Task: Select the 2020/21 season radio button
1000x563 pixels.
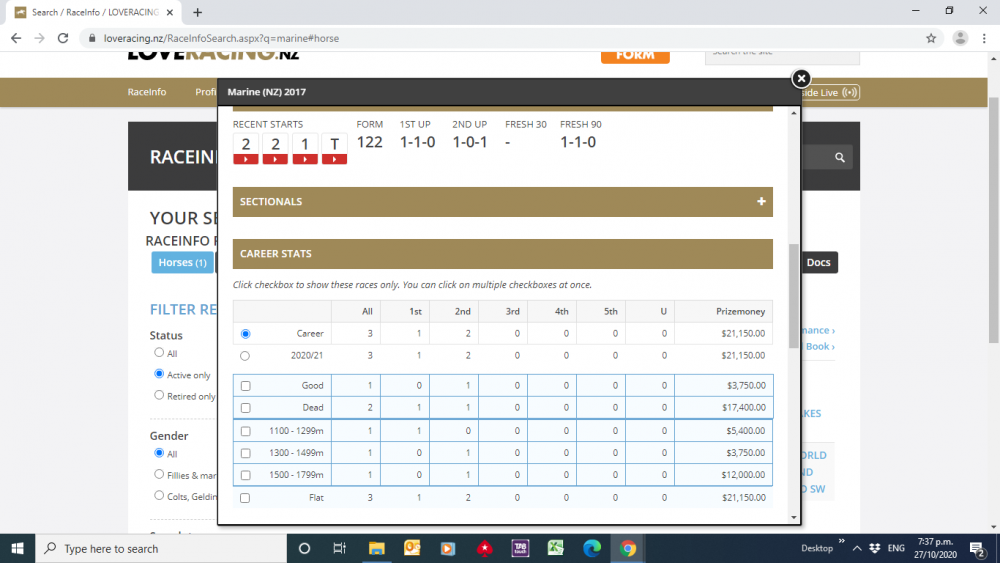Action: 245,355
